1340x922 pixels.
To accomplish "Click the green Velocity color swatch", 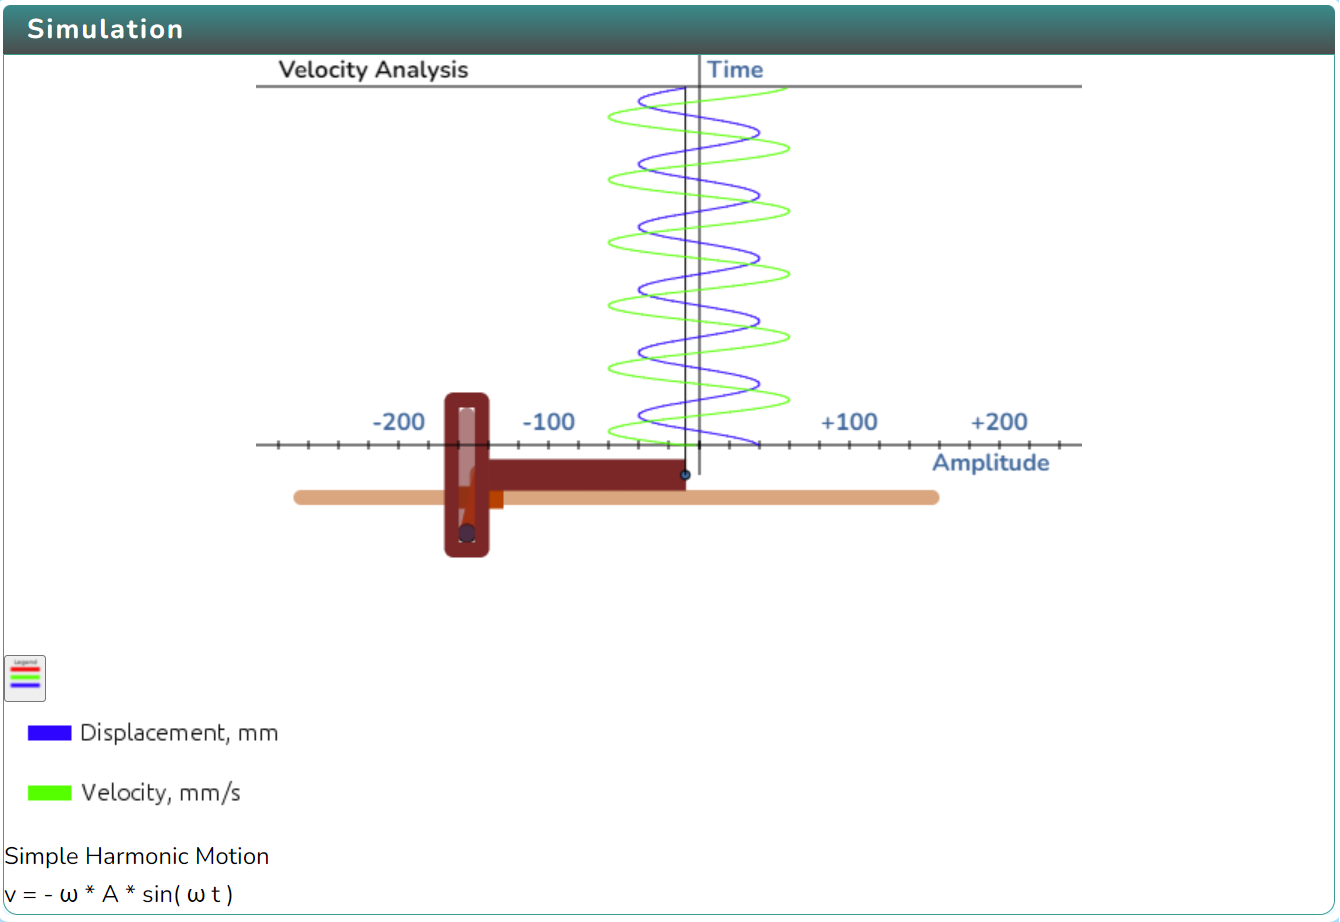I will (50, 793).
